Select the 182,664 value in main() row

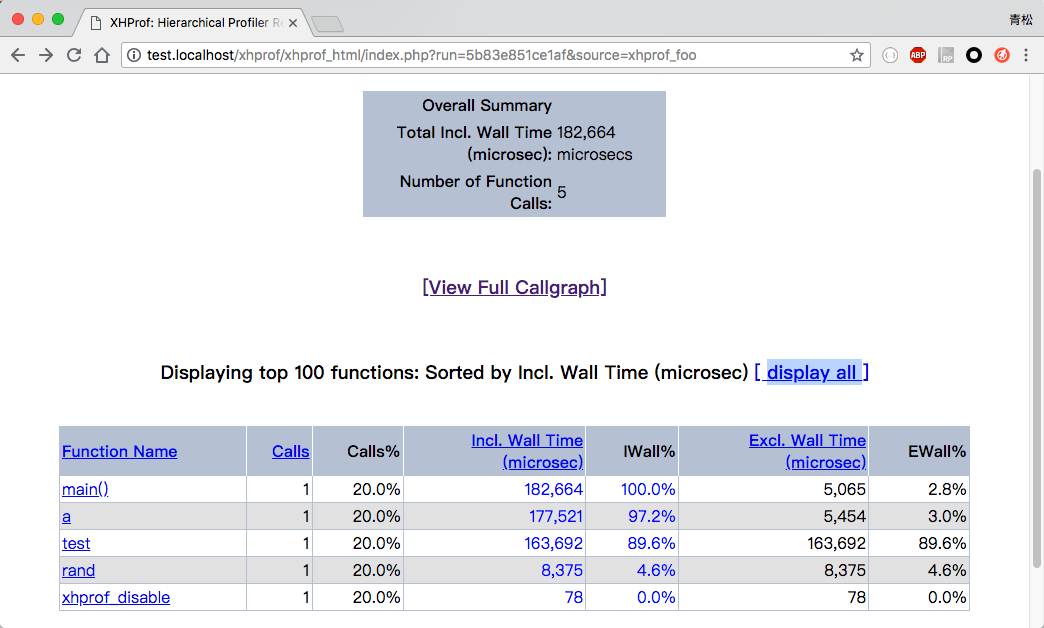coord(553,489)
